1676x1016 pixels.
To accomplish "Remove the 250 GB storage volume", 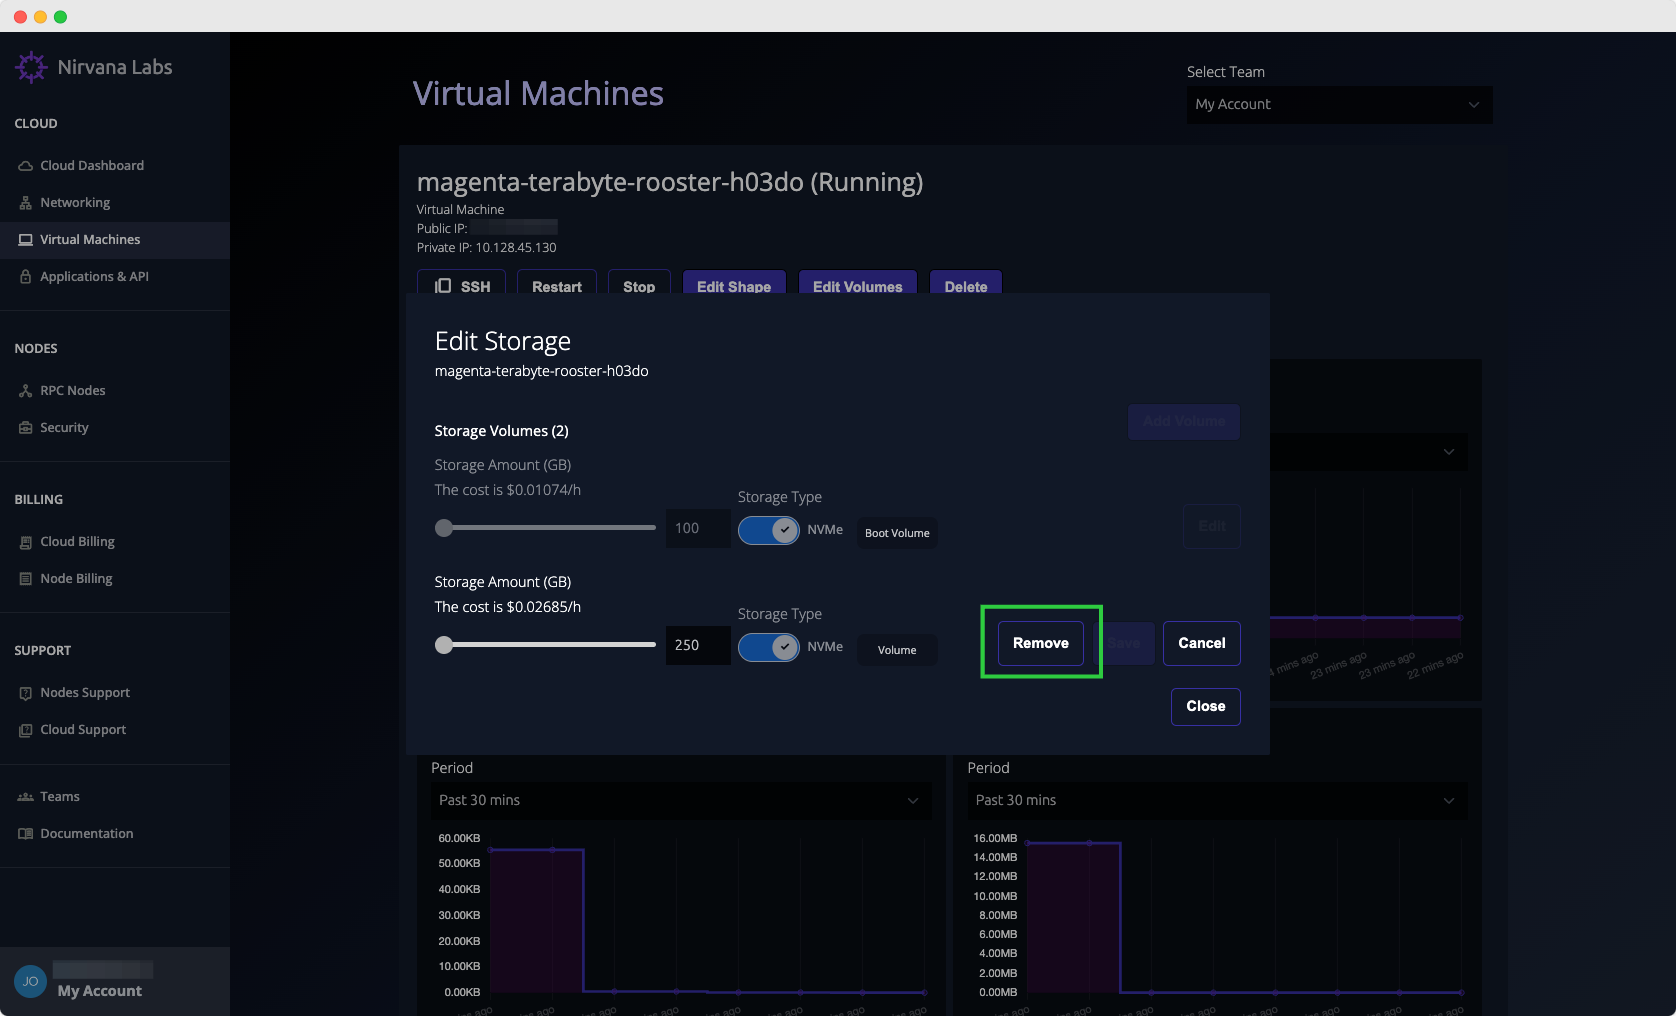I will [1040, 643].
